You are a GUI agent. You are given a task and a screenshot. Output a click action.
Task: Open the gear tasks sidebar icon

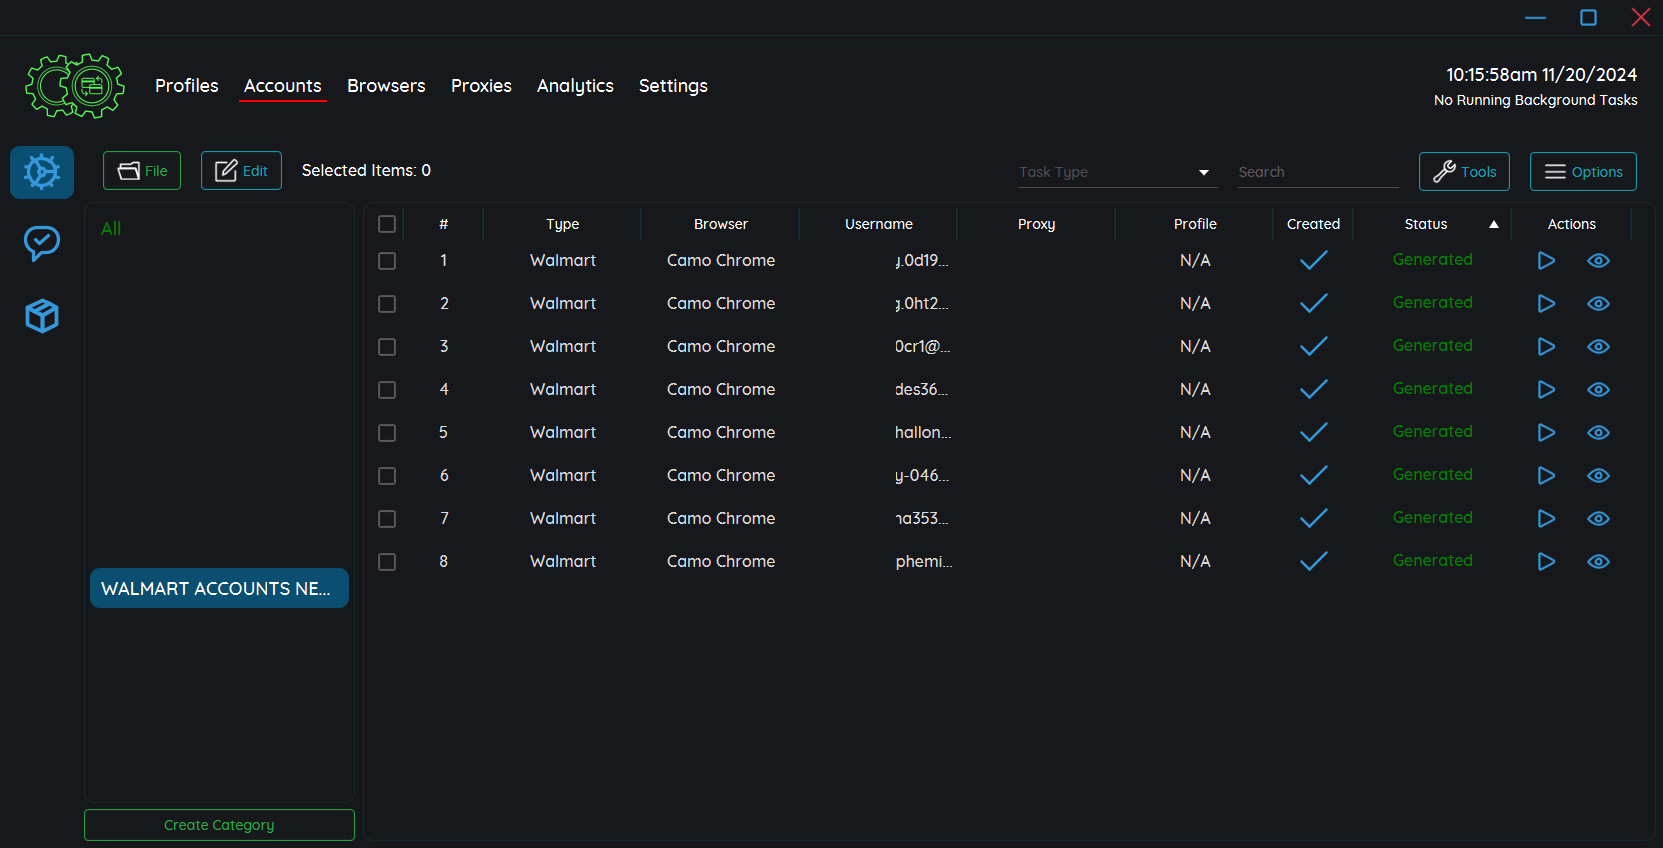(x=42, y=172)
